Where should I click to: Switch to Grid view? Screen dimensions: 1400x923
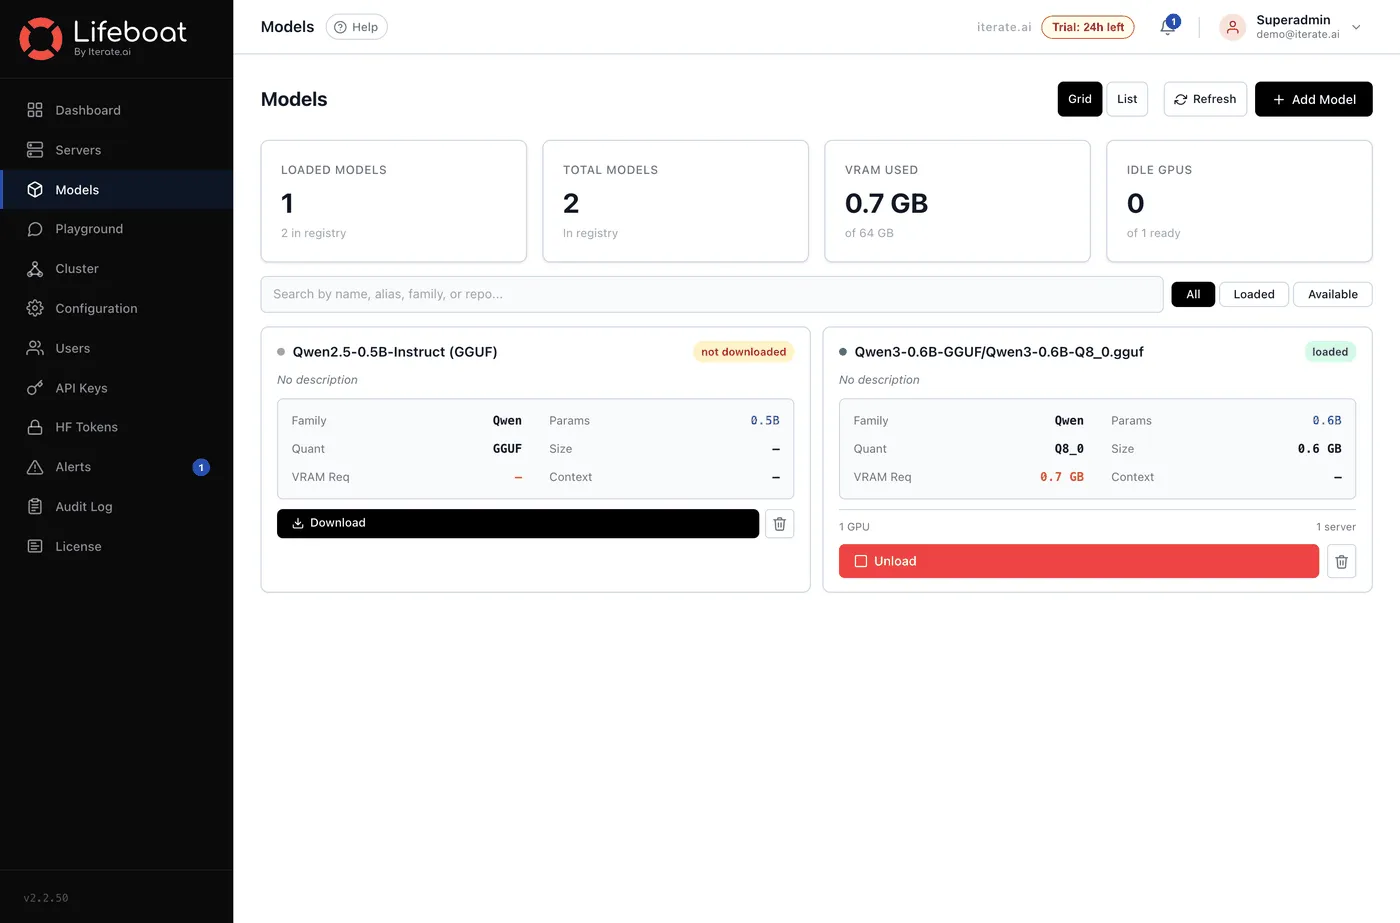[x=1080, y=99]
